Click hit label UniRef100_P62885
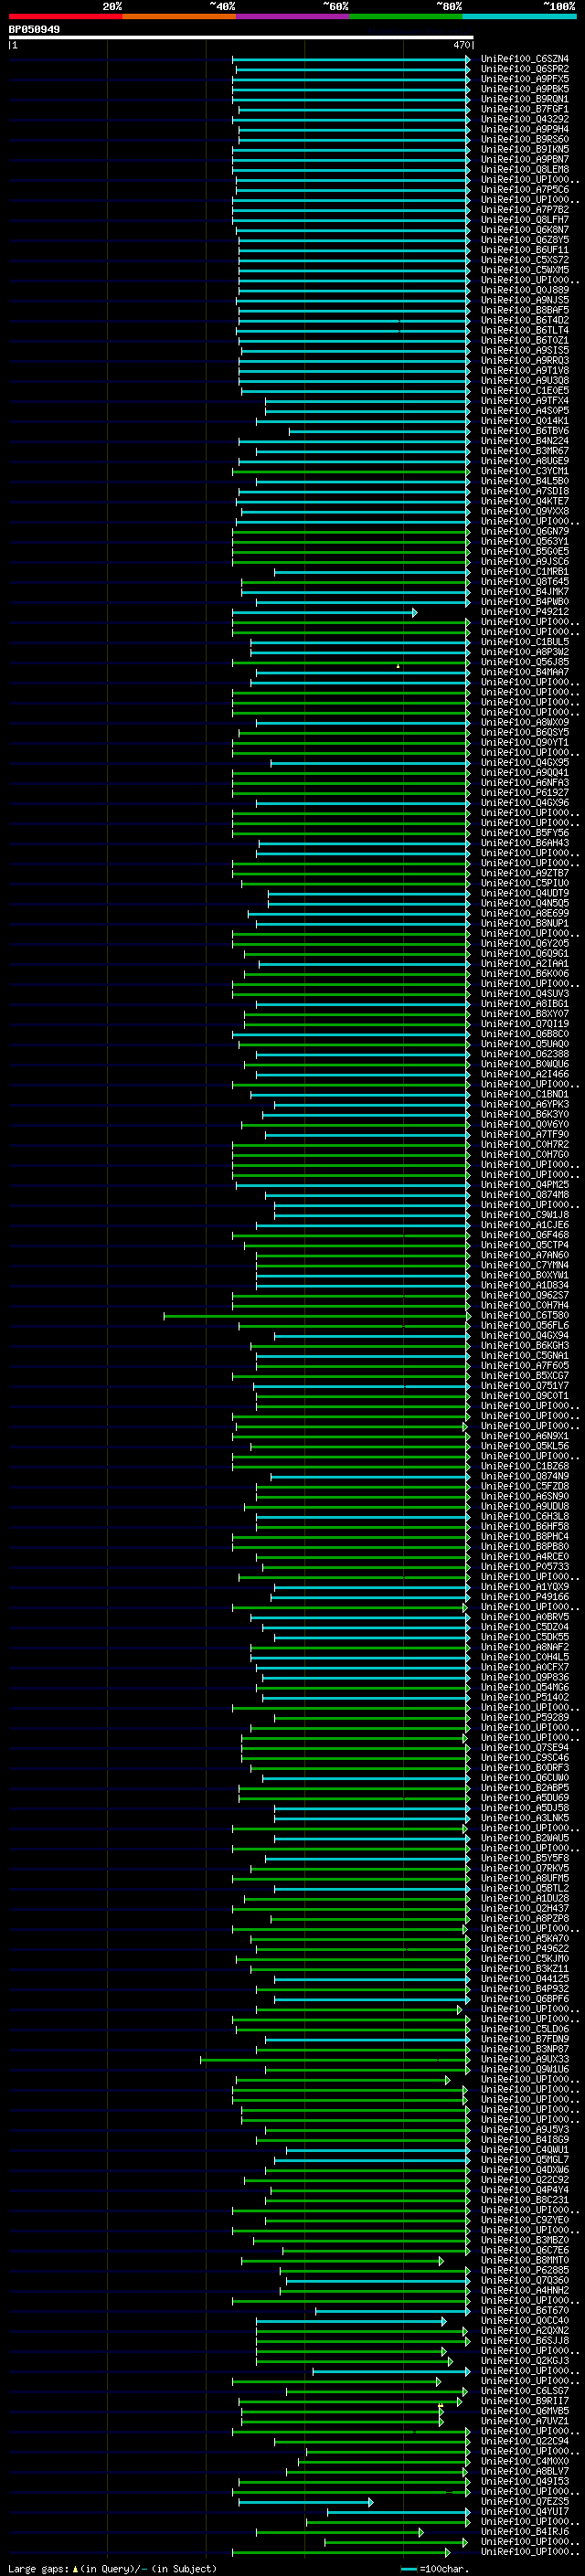 [x=525, y=2270]
